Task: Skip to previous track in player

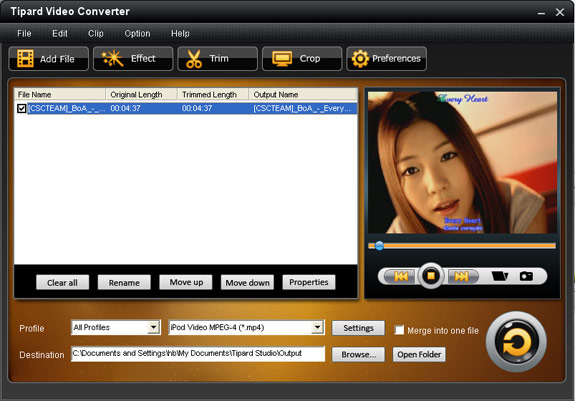Action: coord(400,276)
